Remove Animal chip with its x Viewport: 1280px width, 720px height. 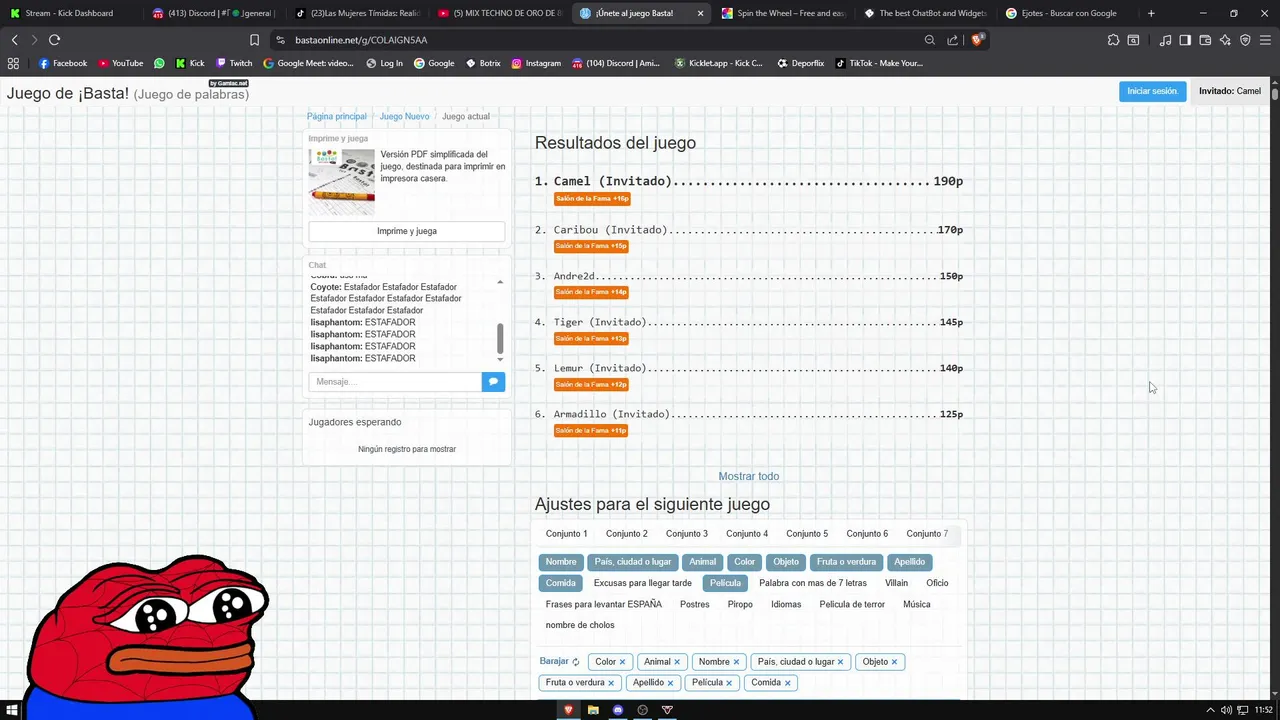677,662
